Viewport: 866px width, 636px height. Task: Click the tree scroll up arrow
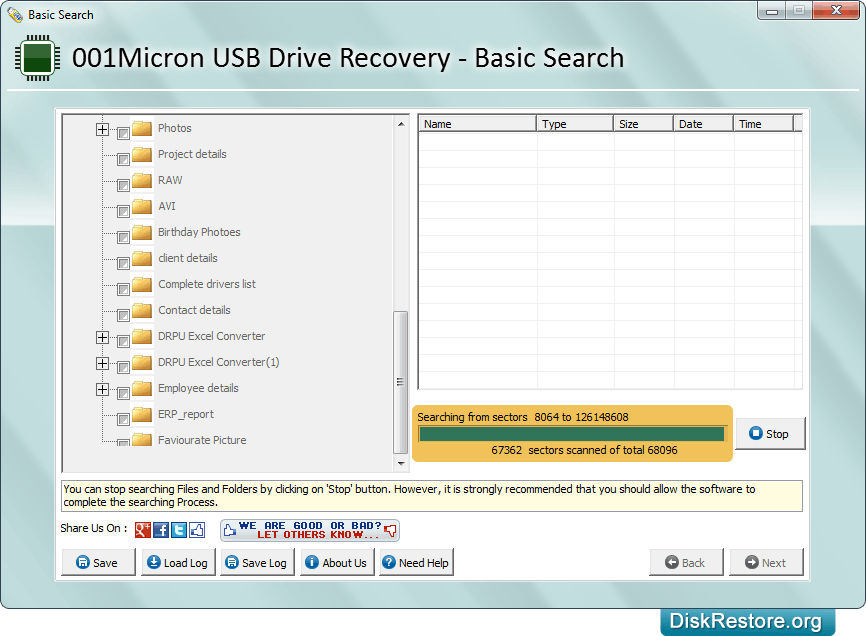pos(401,124)
